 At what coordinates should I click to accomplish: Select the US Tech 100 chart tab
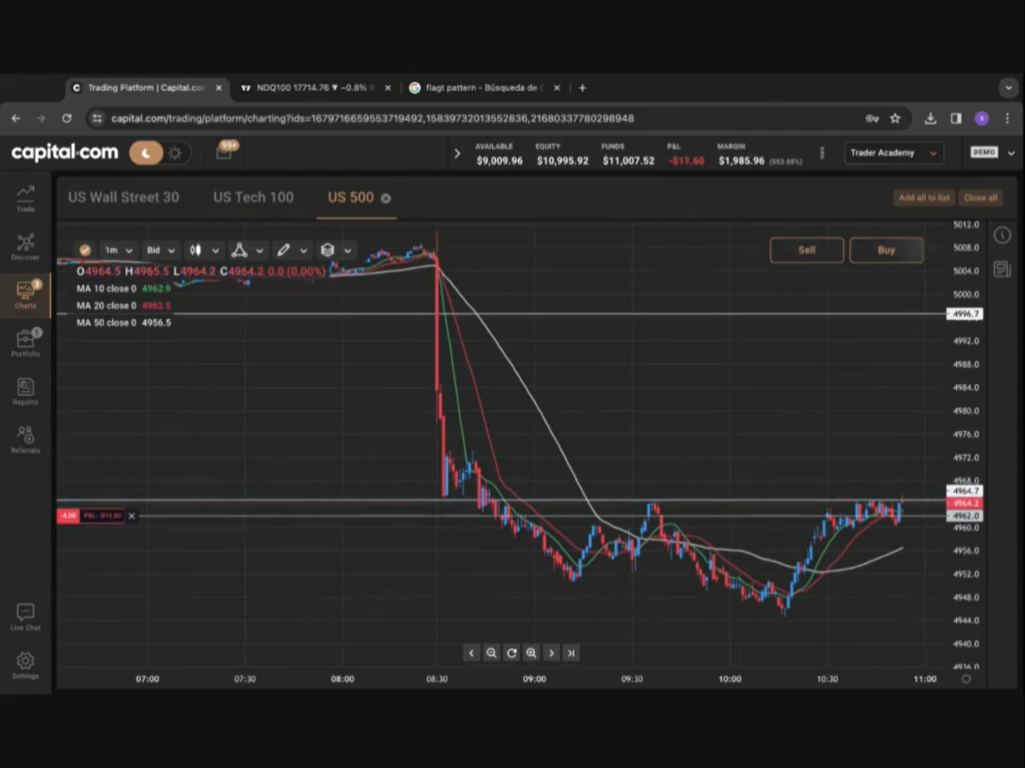253,197
